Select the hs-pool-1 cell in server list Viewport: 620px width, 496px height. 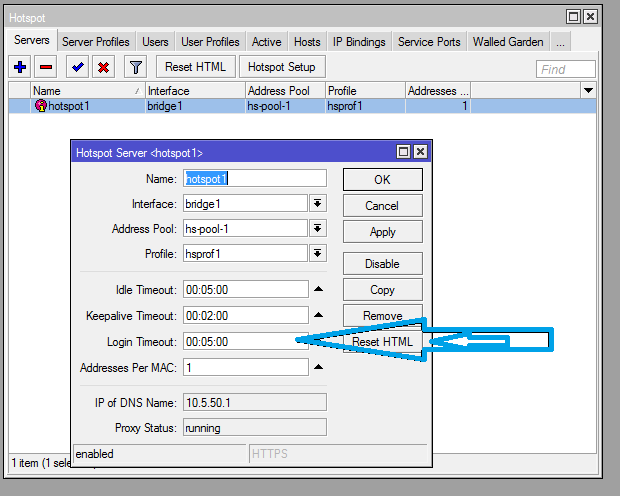tap(285, 106)
